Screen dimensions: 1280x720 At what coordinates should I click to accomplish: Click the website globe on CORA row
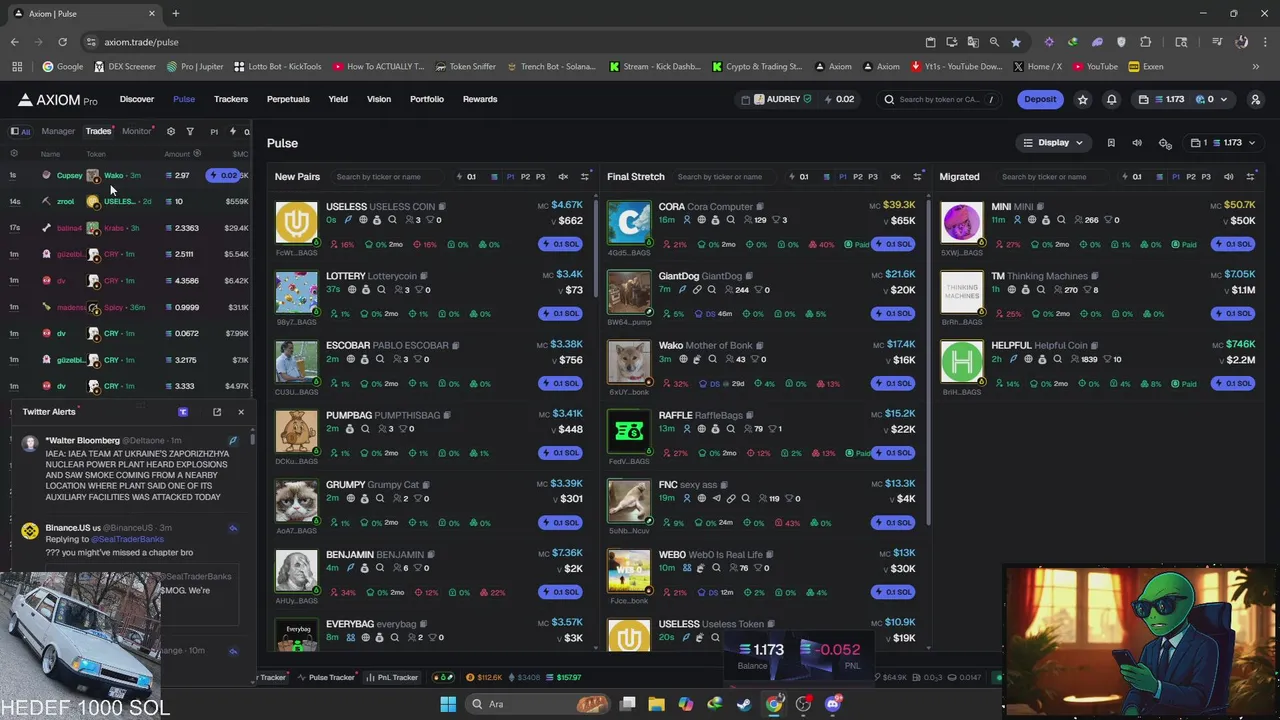701,220
